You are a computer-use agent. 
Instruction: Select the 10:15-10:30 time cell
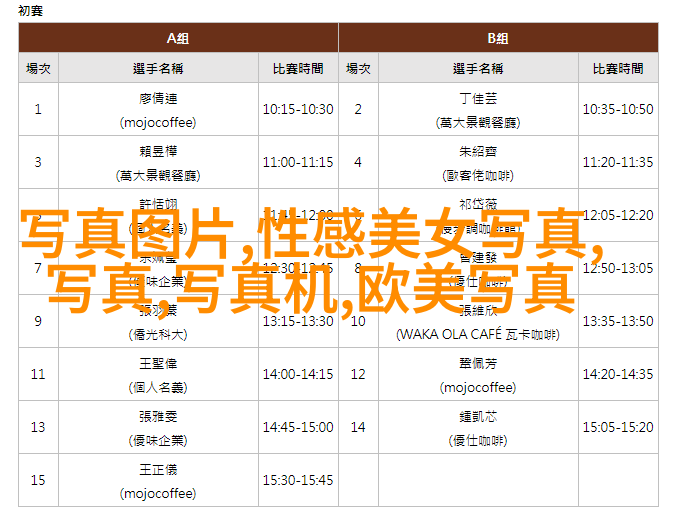pos(298,109)
